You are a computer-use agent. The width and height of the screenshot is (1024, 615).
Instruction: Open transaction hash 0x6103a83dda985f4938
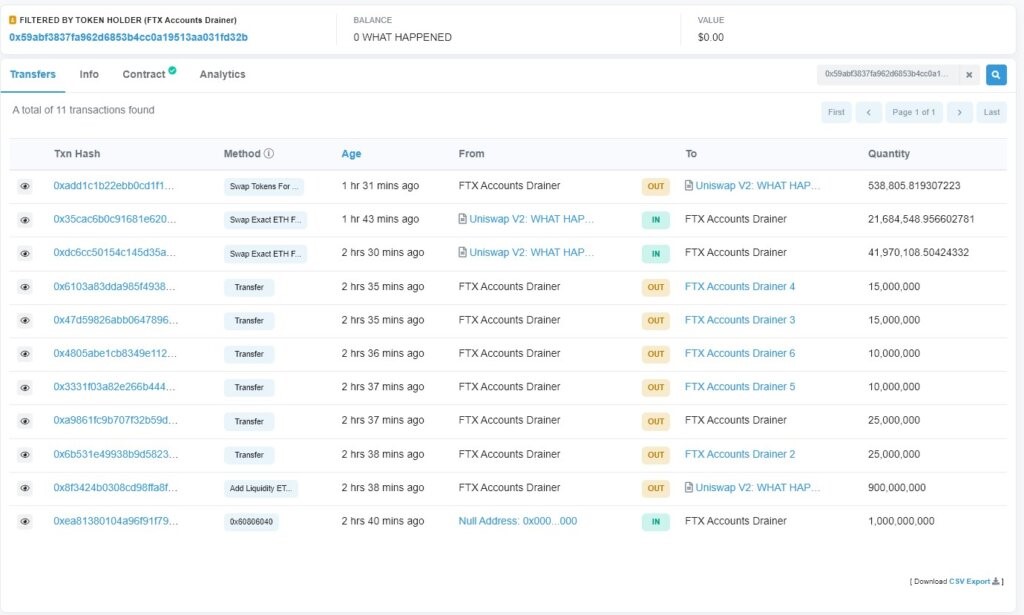point(114,286)
